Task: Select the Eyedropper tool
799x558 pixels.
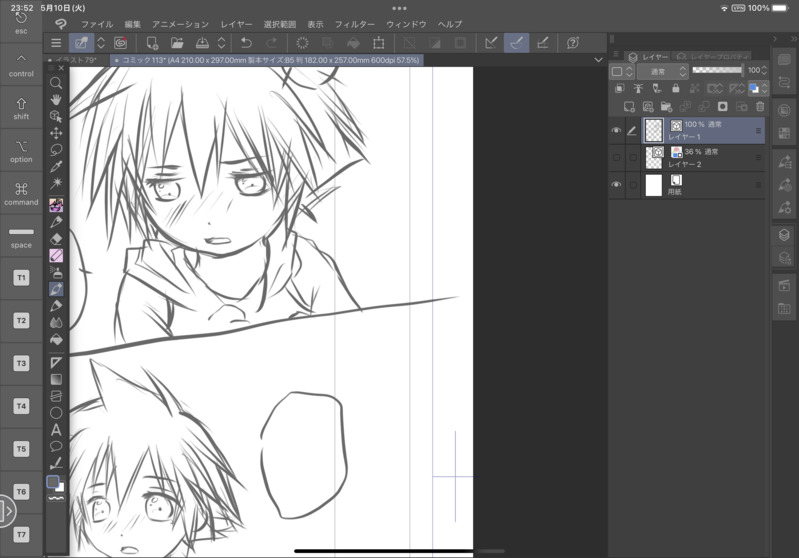Action: click(x=56, y=167)
